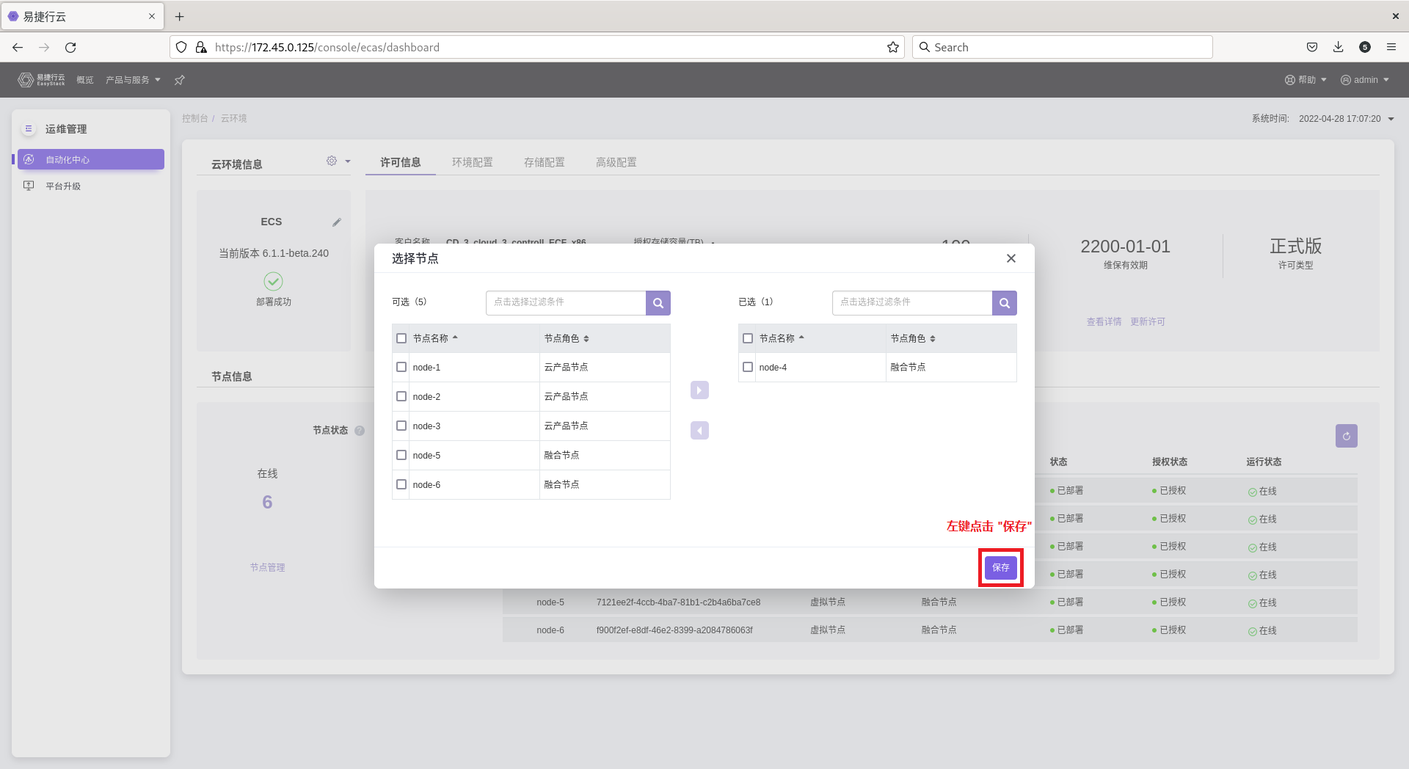Select node-4 checkbox in selected list
Image resolution: width=1409 pixels, height=769 pixels.
748,367
